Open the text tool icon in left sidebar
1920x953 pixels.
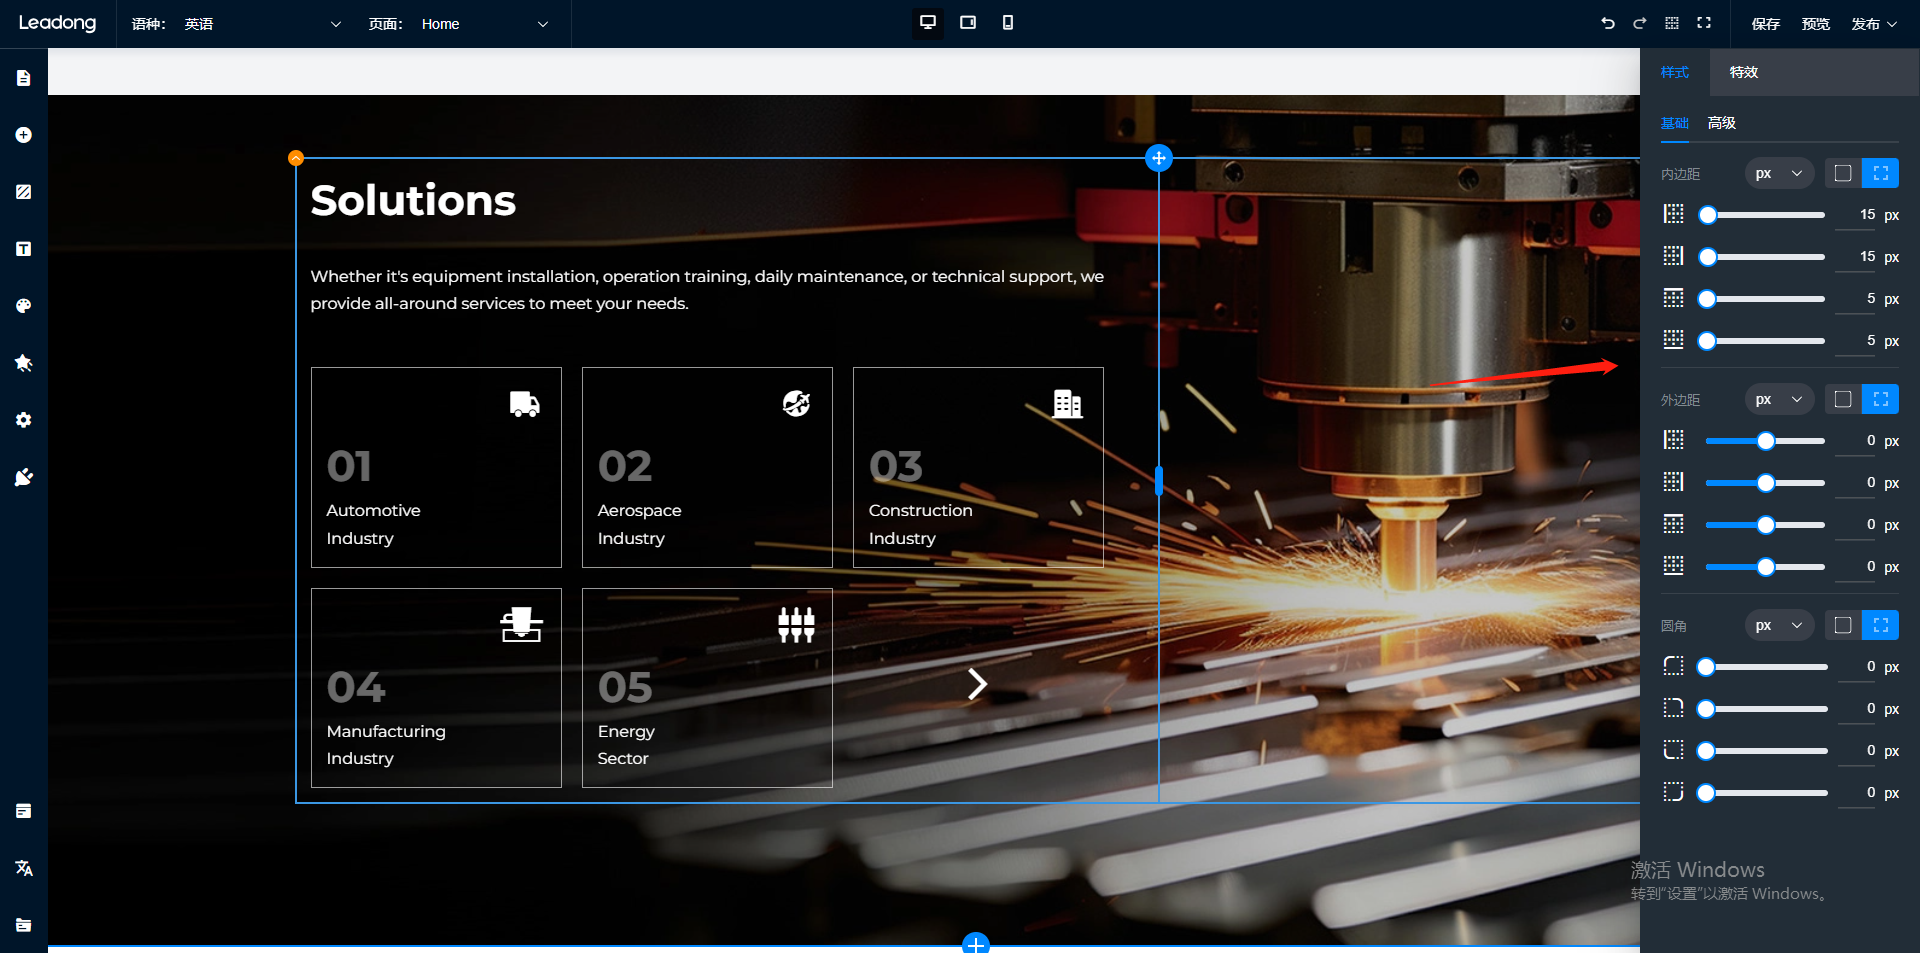24,249
